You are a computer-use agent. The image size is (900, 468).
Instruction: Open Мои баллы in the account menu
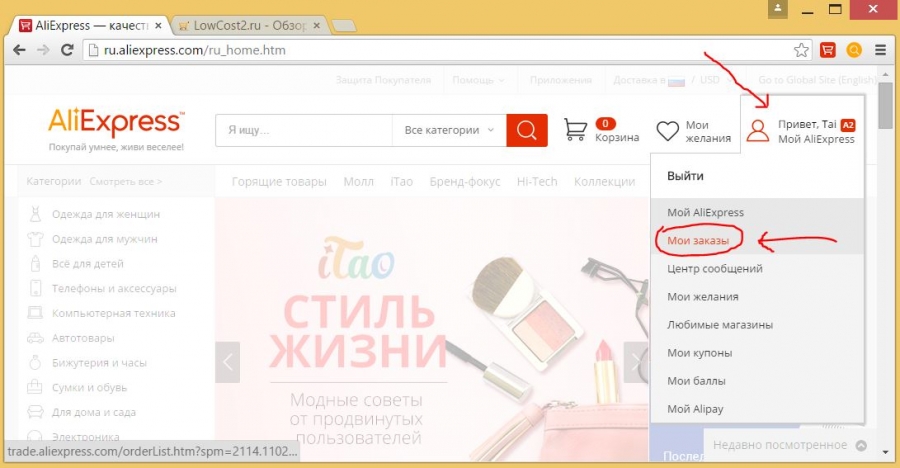point(696,381)
